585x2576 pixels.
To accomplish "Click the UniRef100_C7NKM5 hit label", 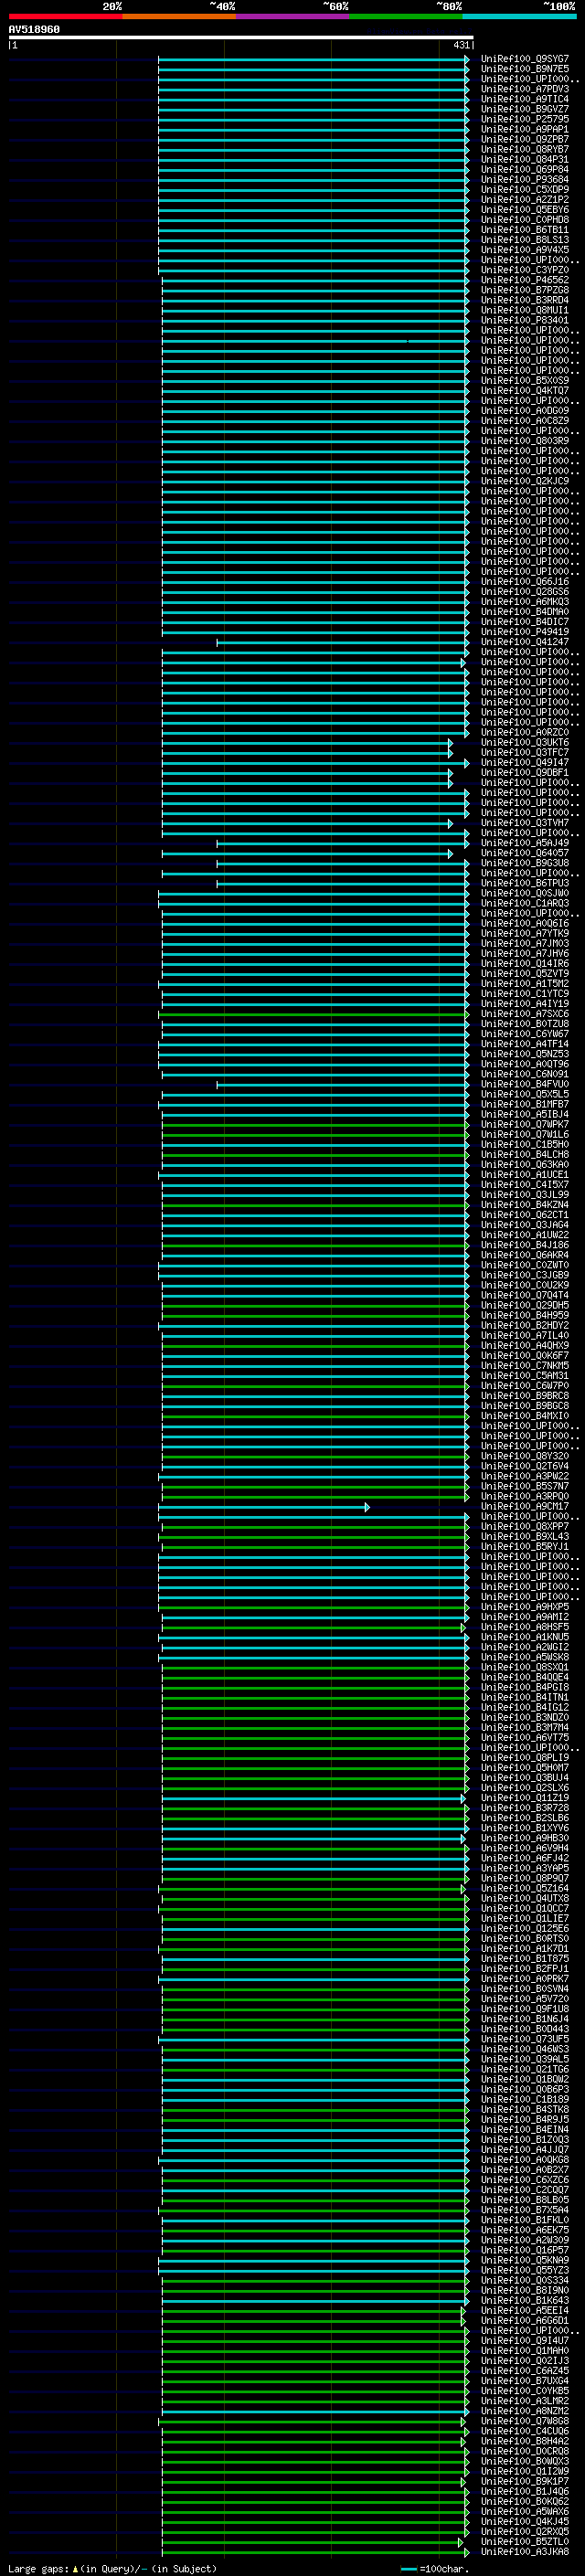I will [x=525, y=1366].
